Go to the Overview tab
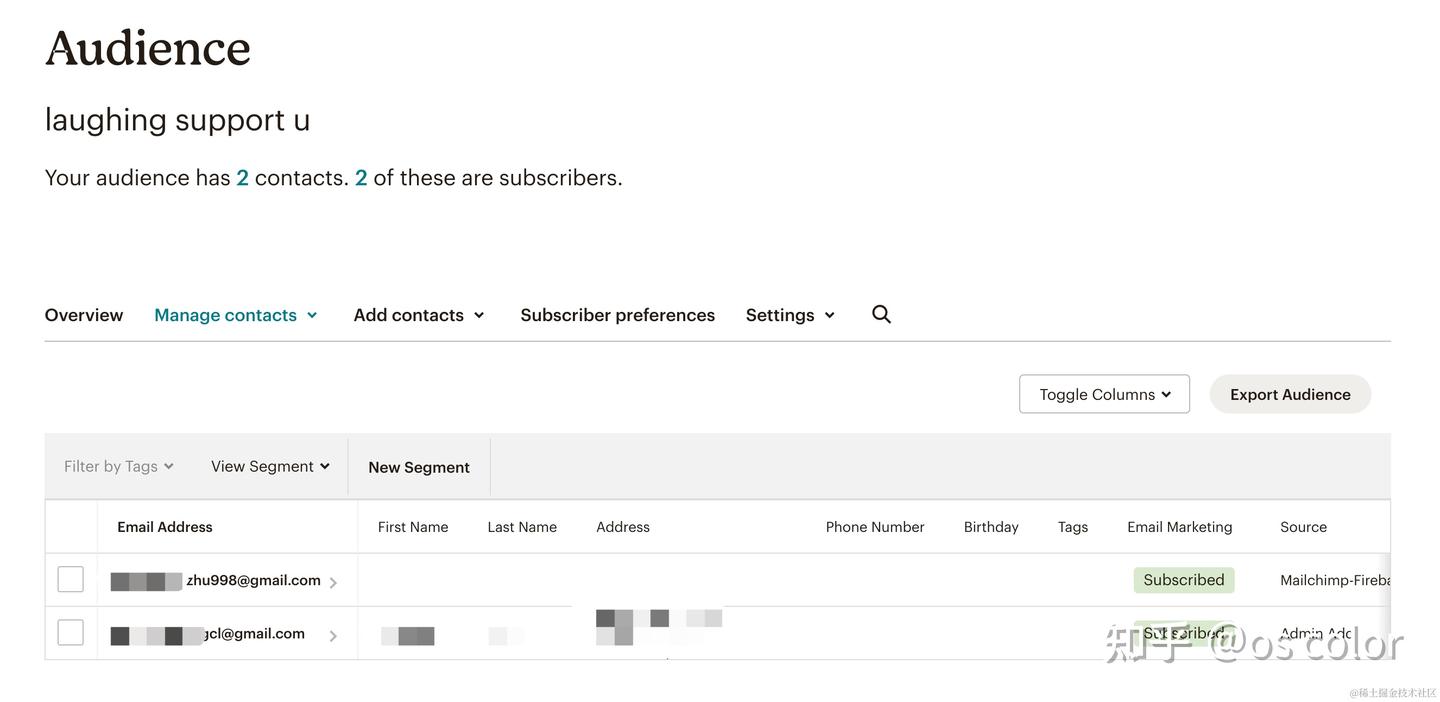This screenshot has width=1440, height=702. 84,315
